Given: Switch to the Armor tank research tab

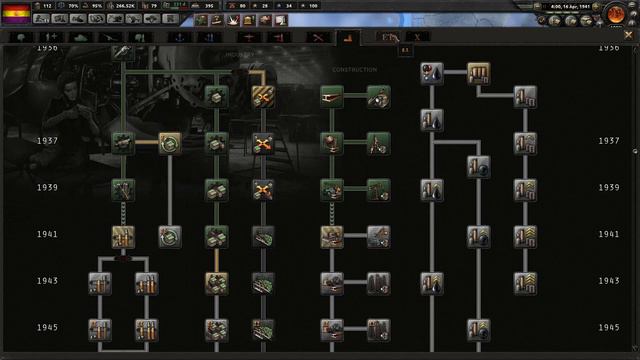Looking at the screenshot, I should click(80, 38).
